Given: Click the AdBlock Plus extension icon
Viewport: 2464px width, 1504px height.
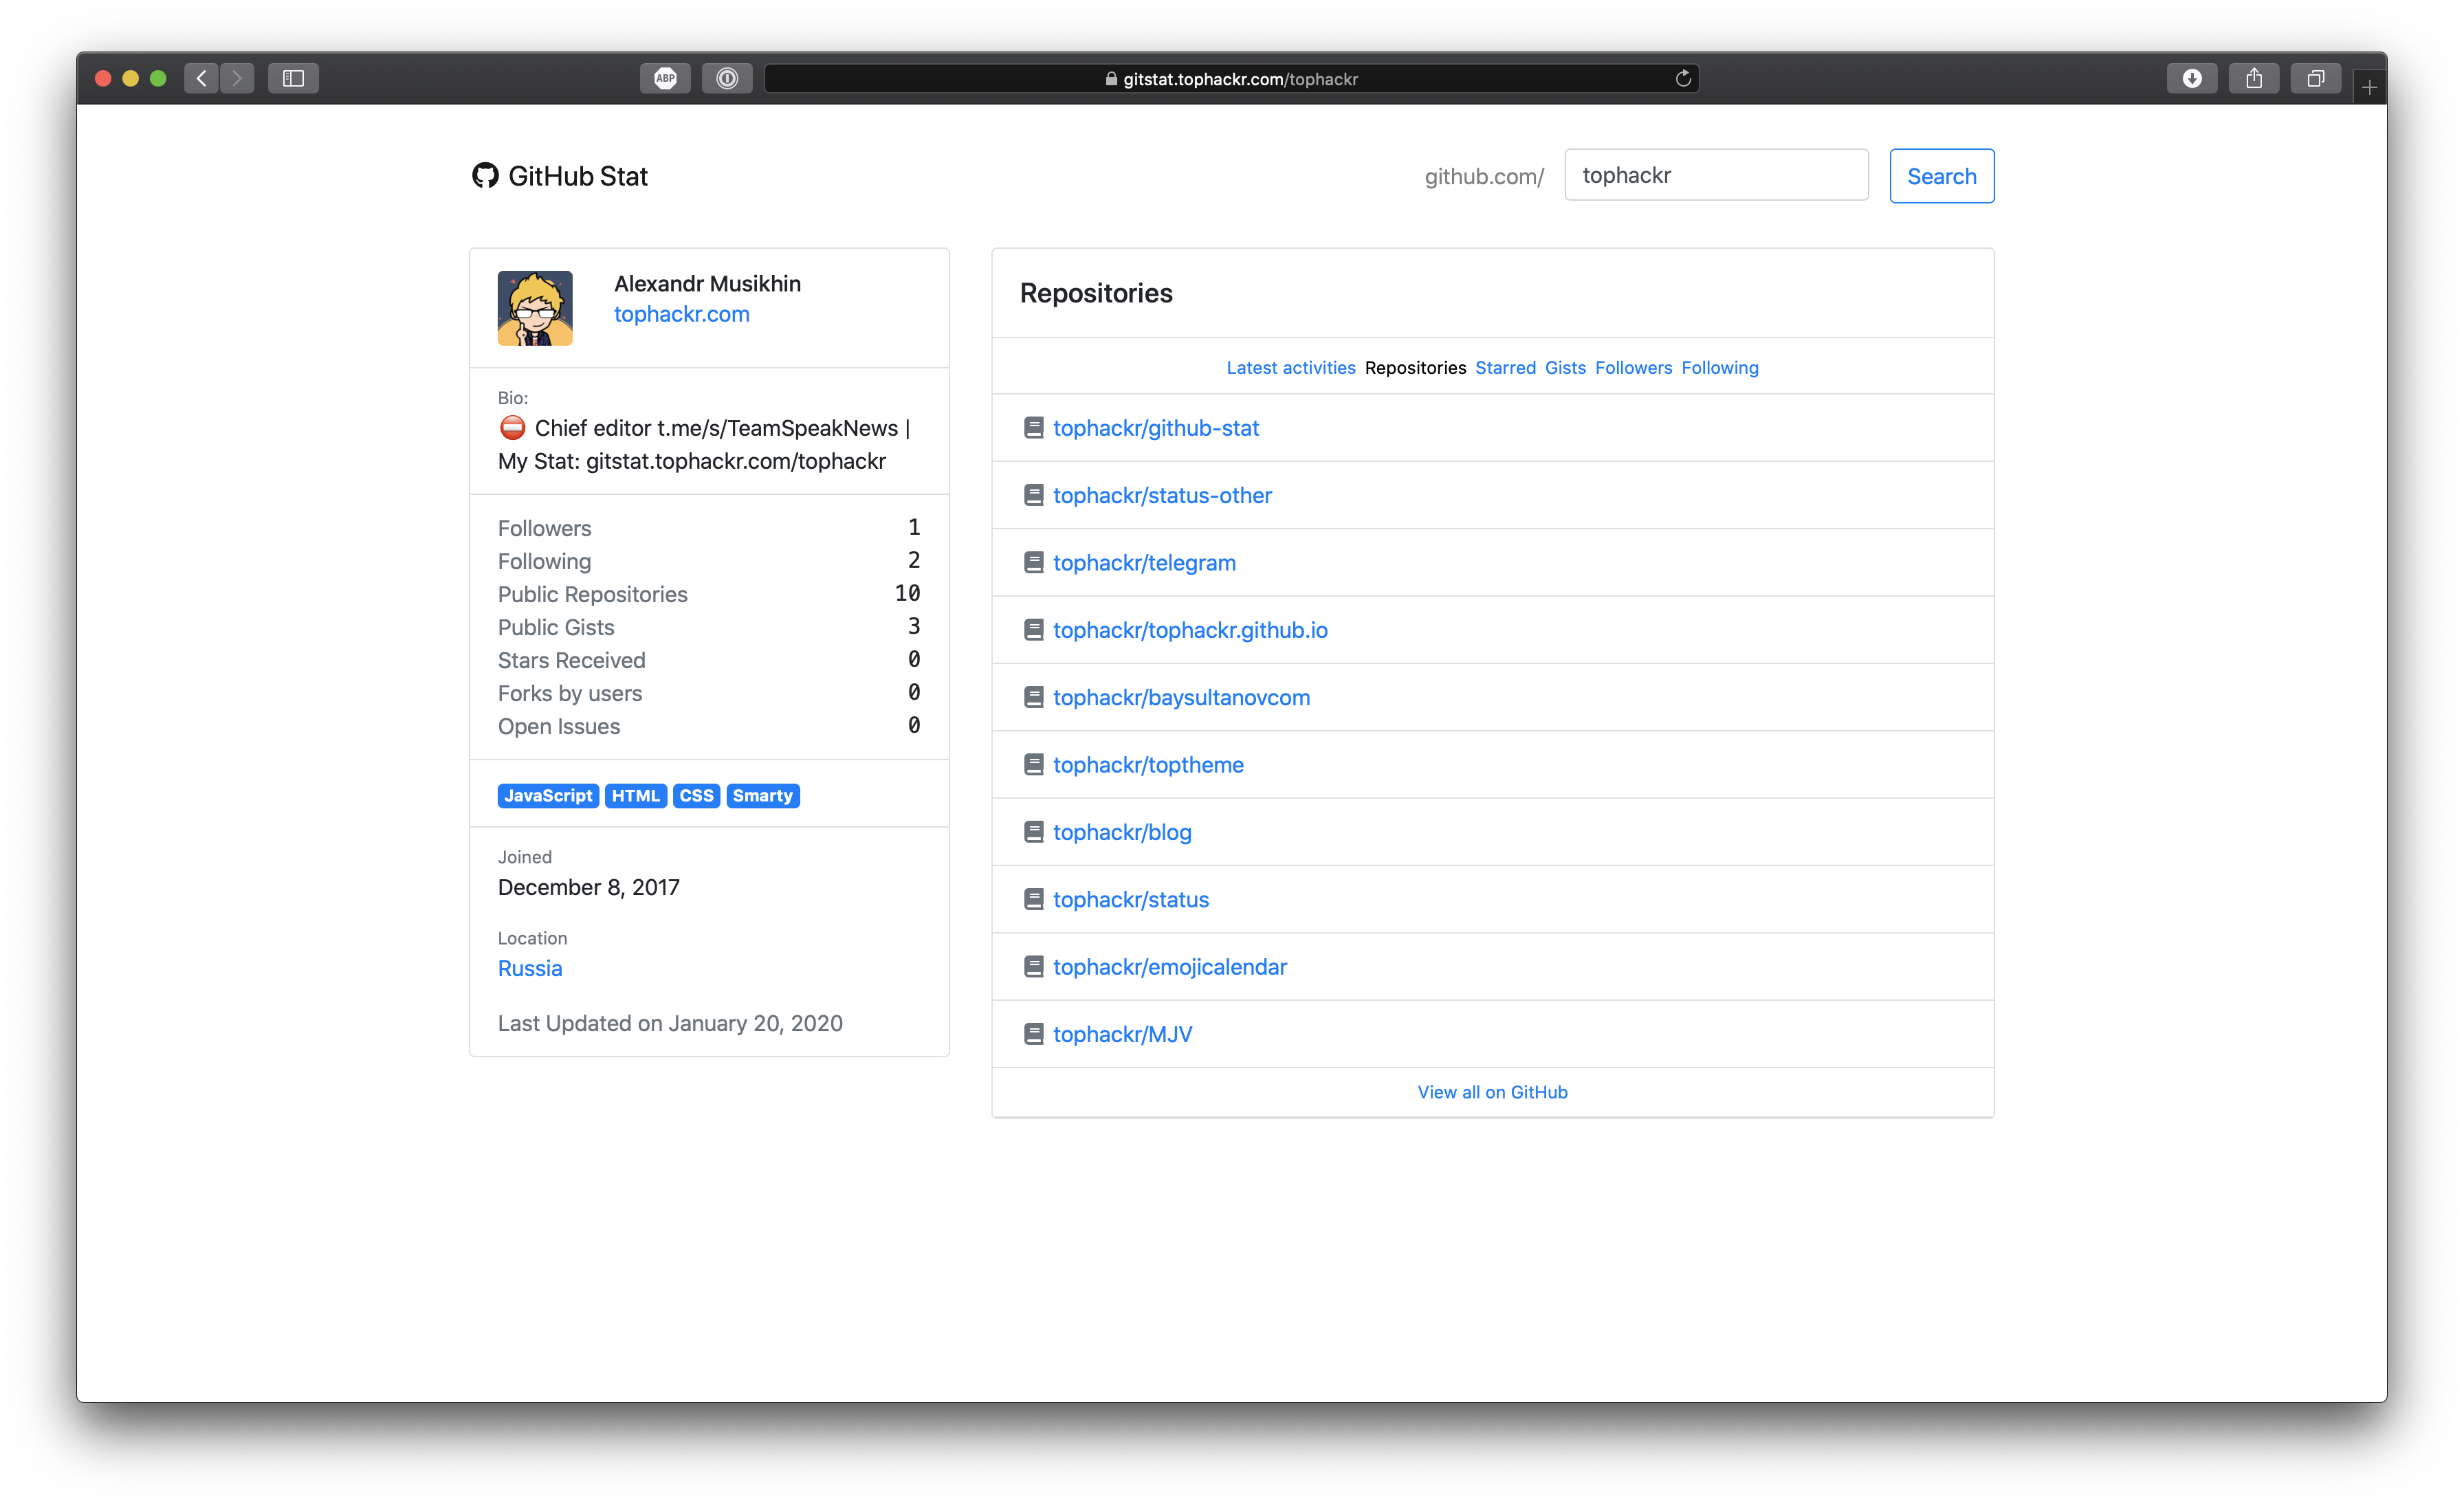Looking at the screenshot, I should click(665, 78).
